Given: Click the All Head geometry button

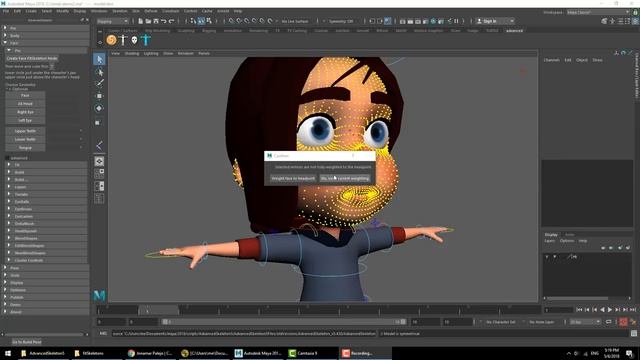Looking at the screenshot, I should click(25, 104).
